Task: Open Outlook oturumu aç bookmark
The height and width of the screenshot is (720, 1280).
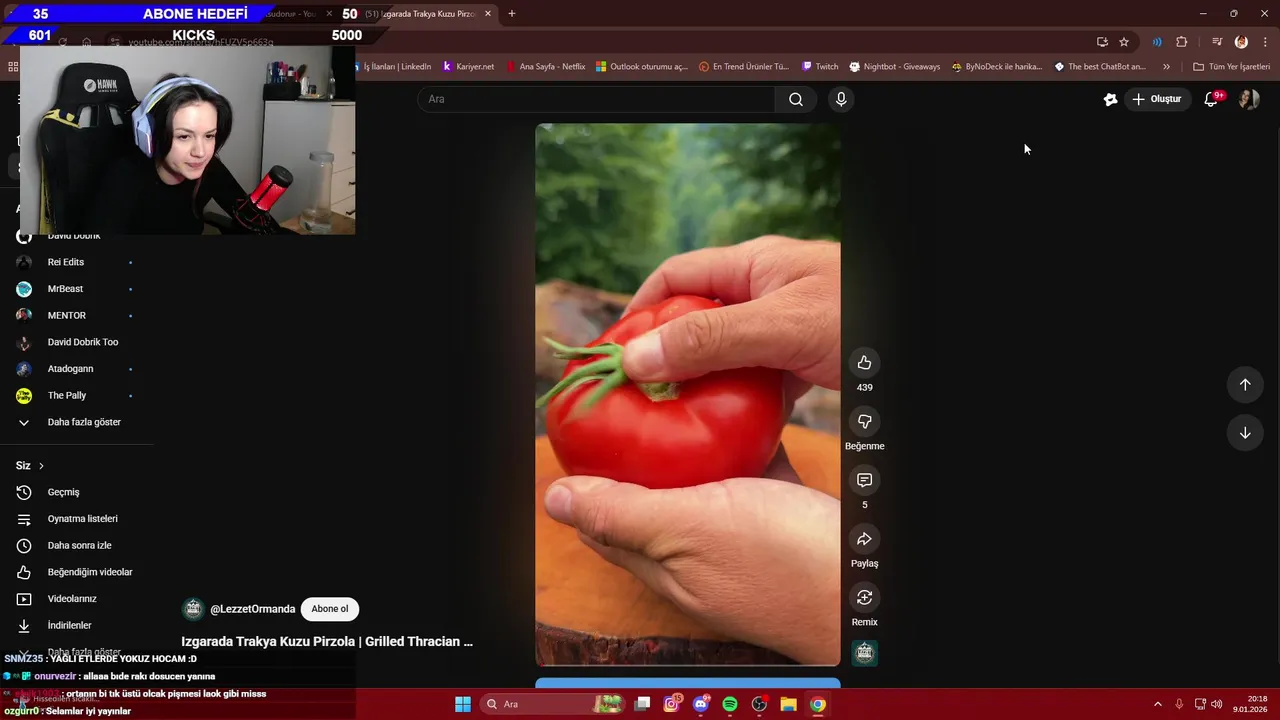Action: click(x=642, y=67)
